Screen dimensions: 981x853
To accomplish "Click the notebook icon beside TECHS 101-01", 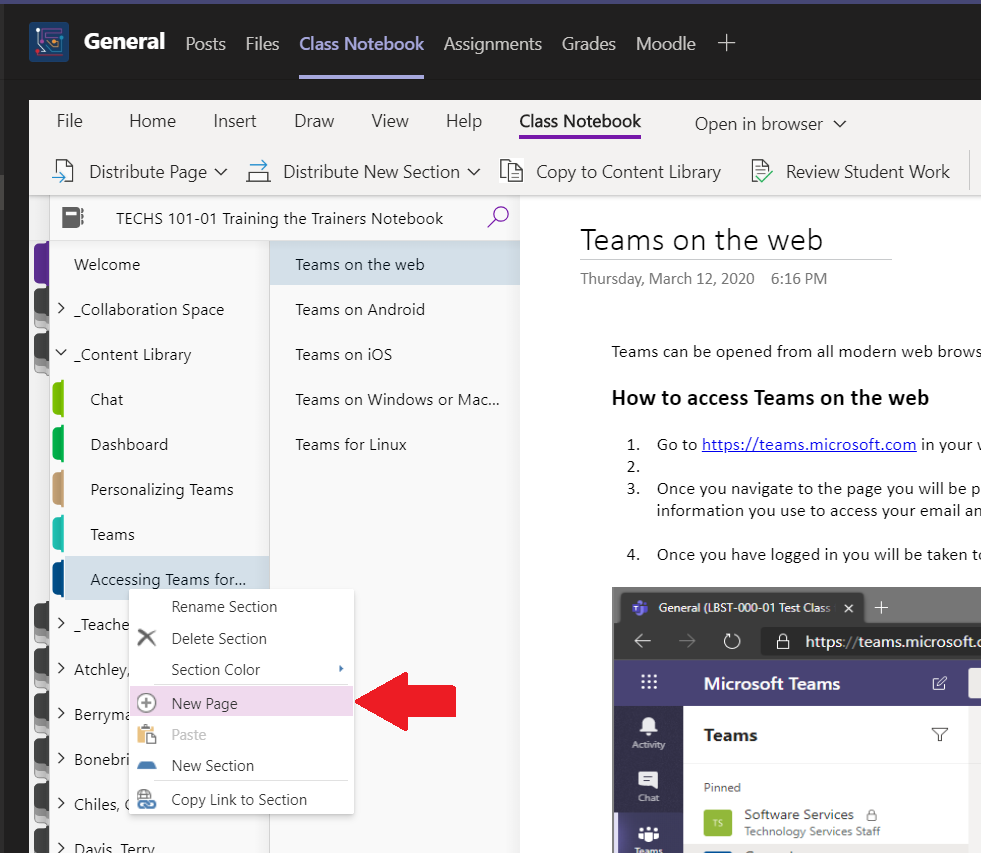I will [72, 218].
